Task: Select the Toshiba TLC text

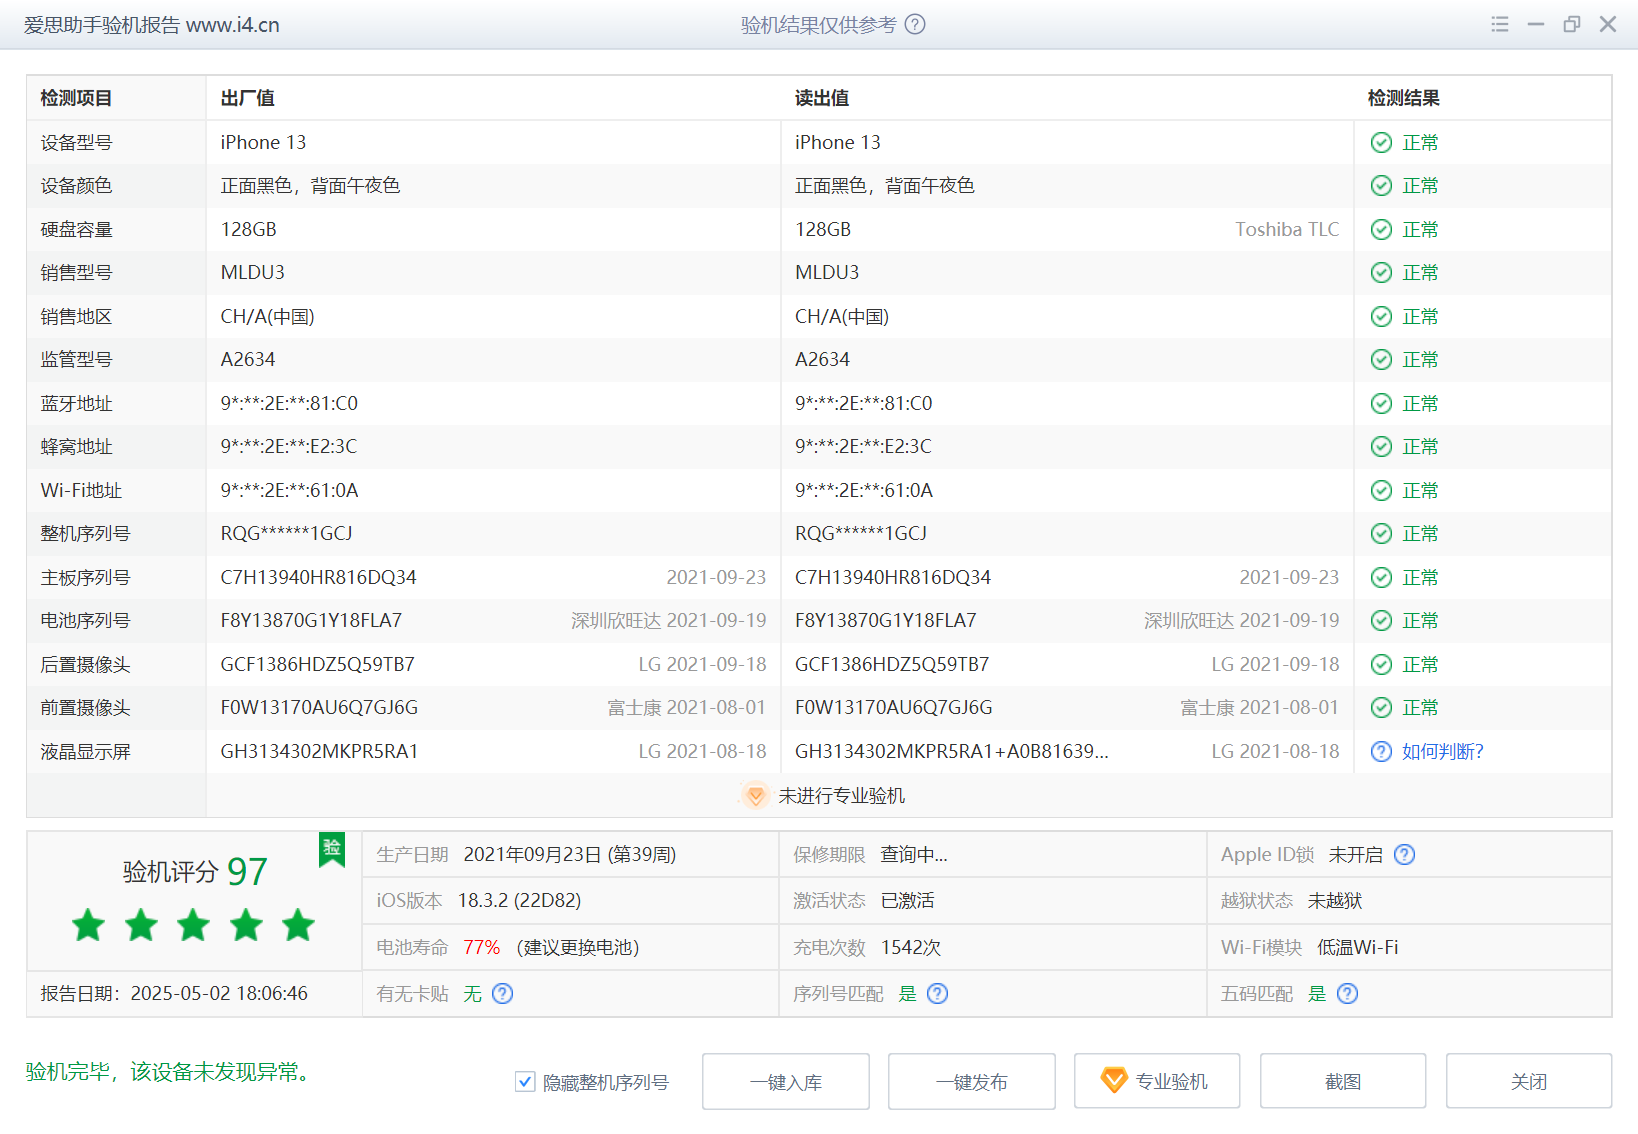Action: click(1287, 229)
